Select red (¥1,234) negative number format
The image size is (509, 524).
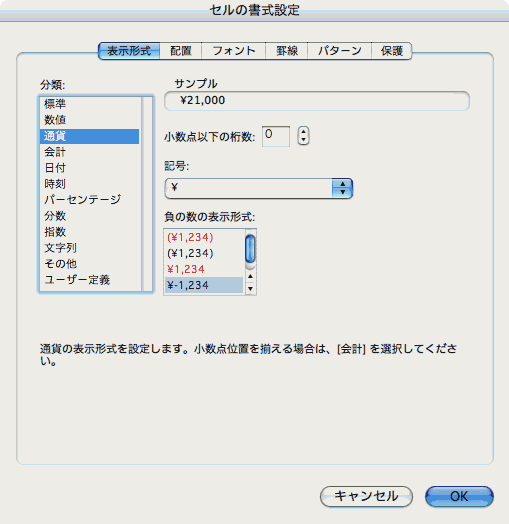pyautogui.click(x=204, y=238)
